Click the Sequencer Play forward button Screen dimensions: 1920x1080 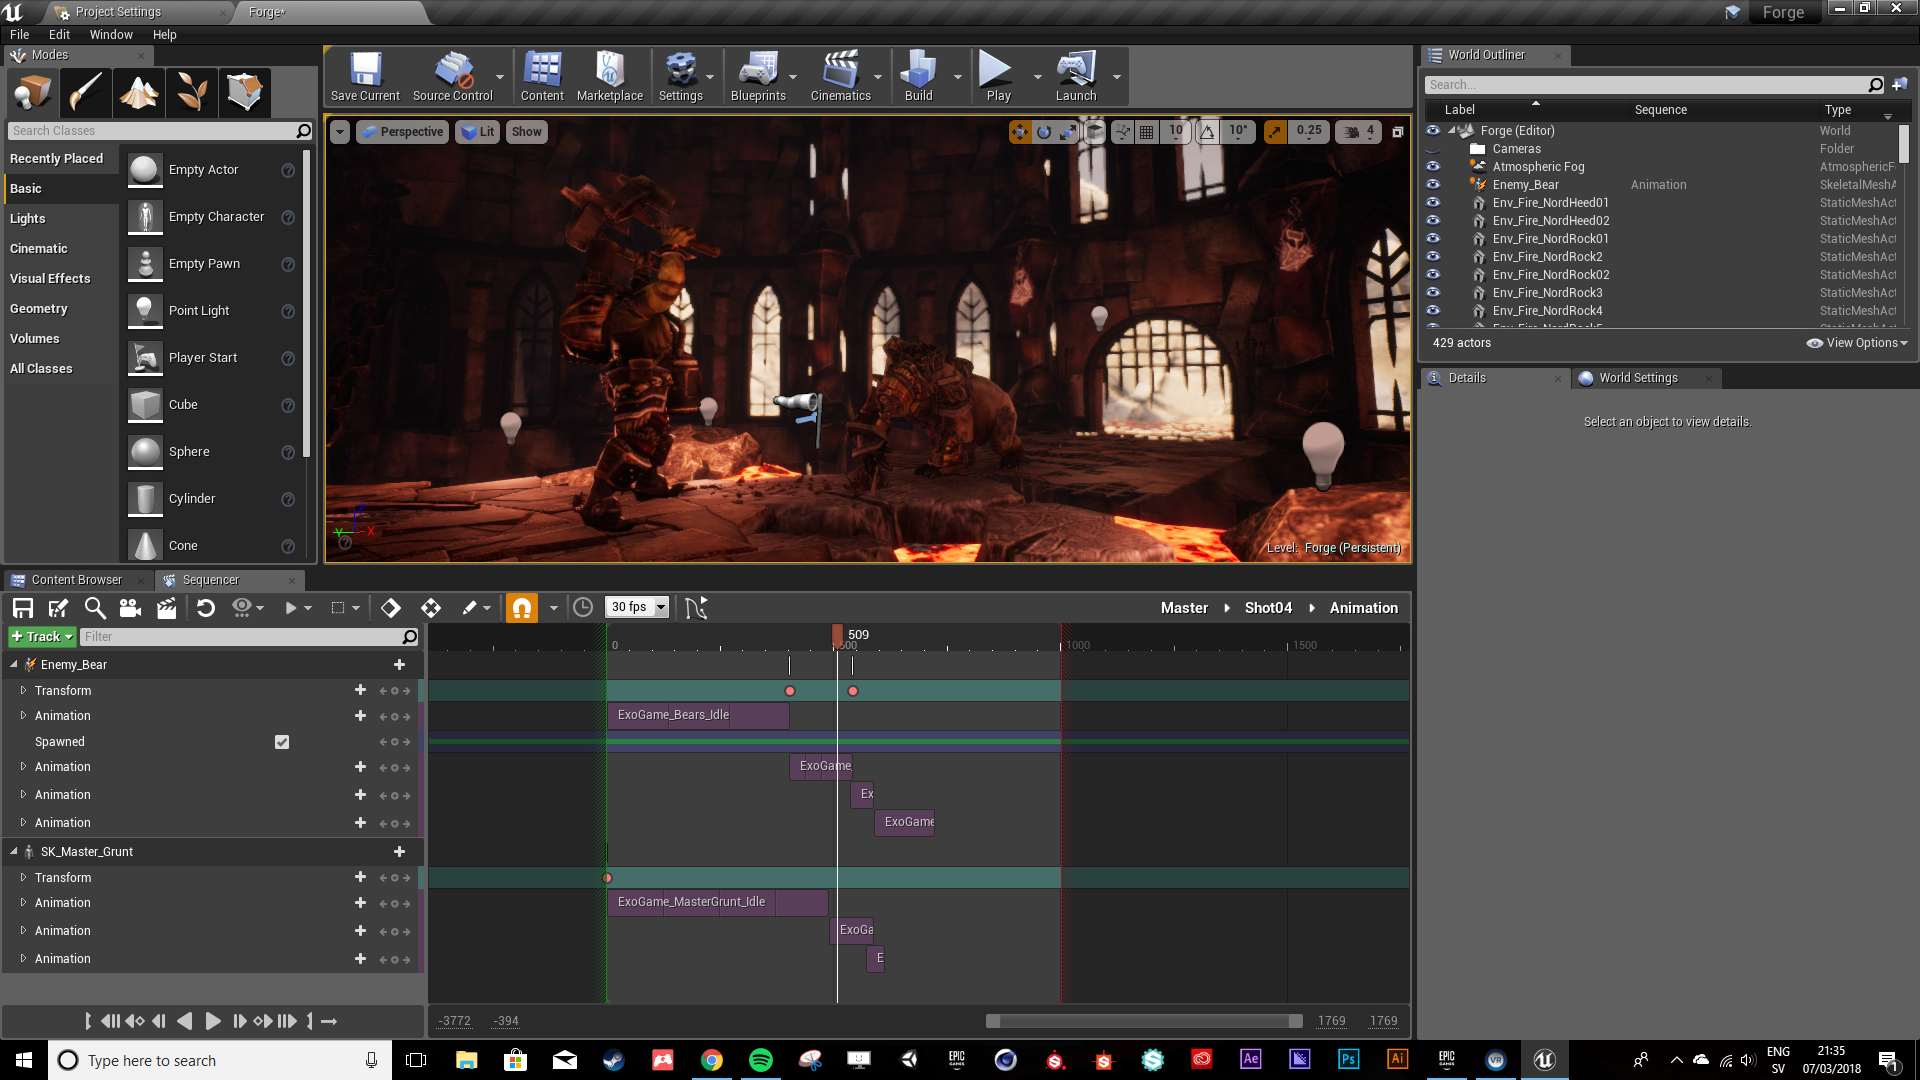pos(212,1021)
